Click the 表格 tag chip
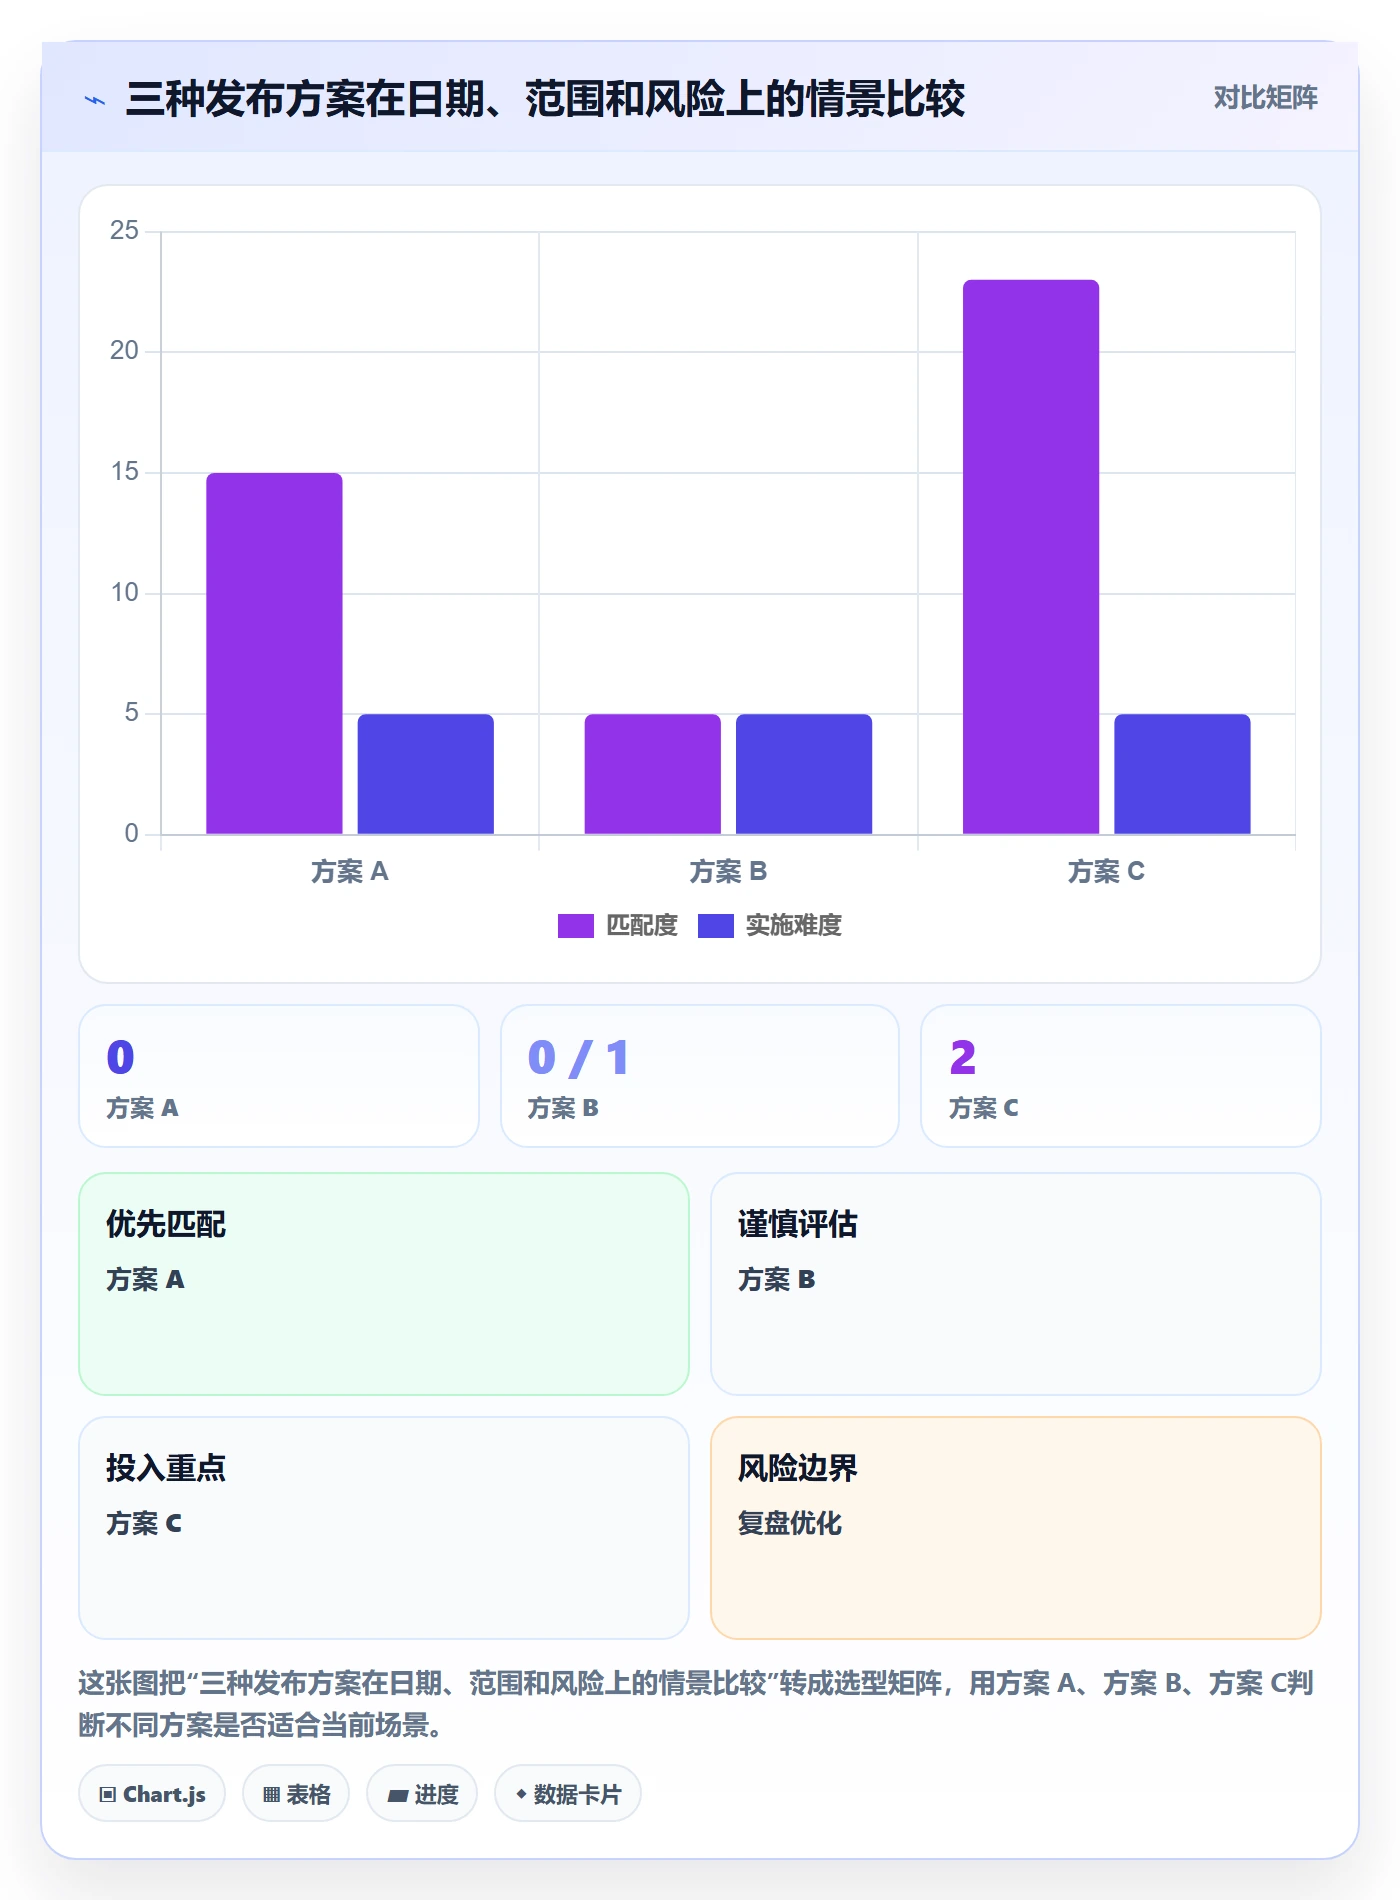1400x1900 pixels. pyautogui.click(x=296, y=1794)
